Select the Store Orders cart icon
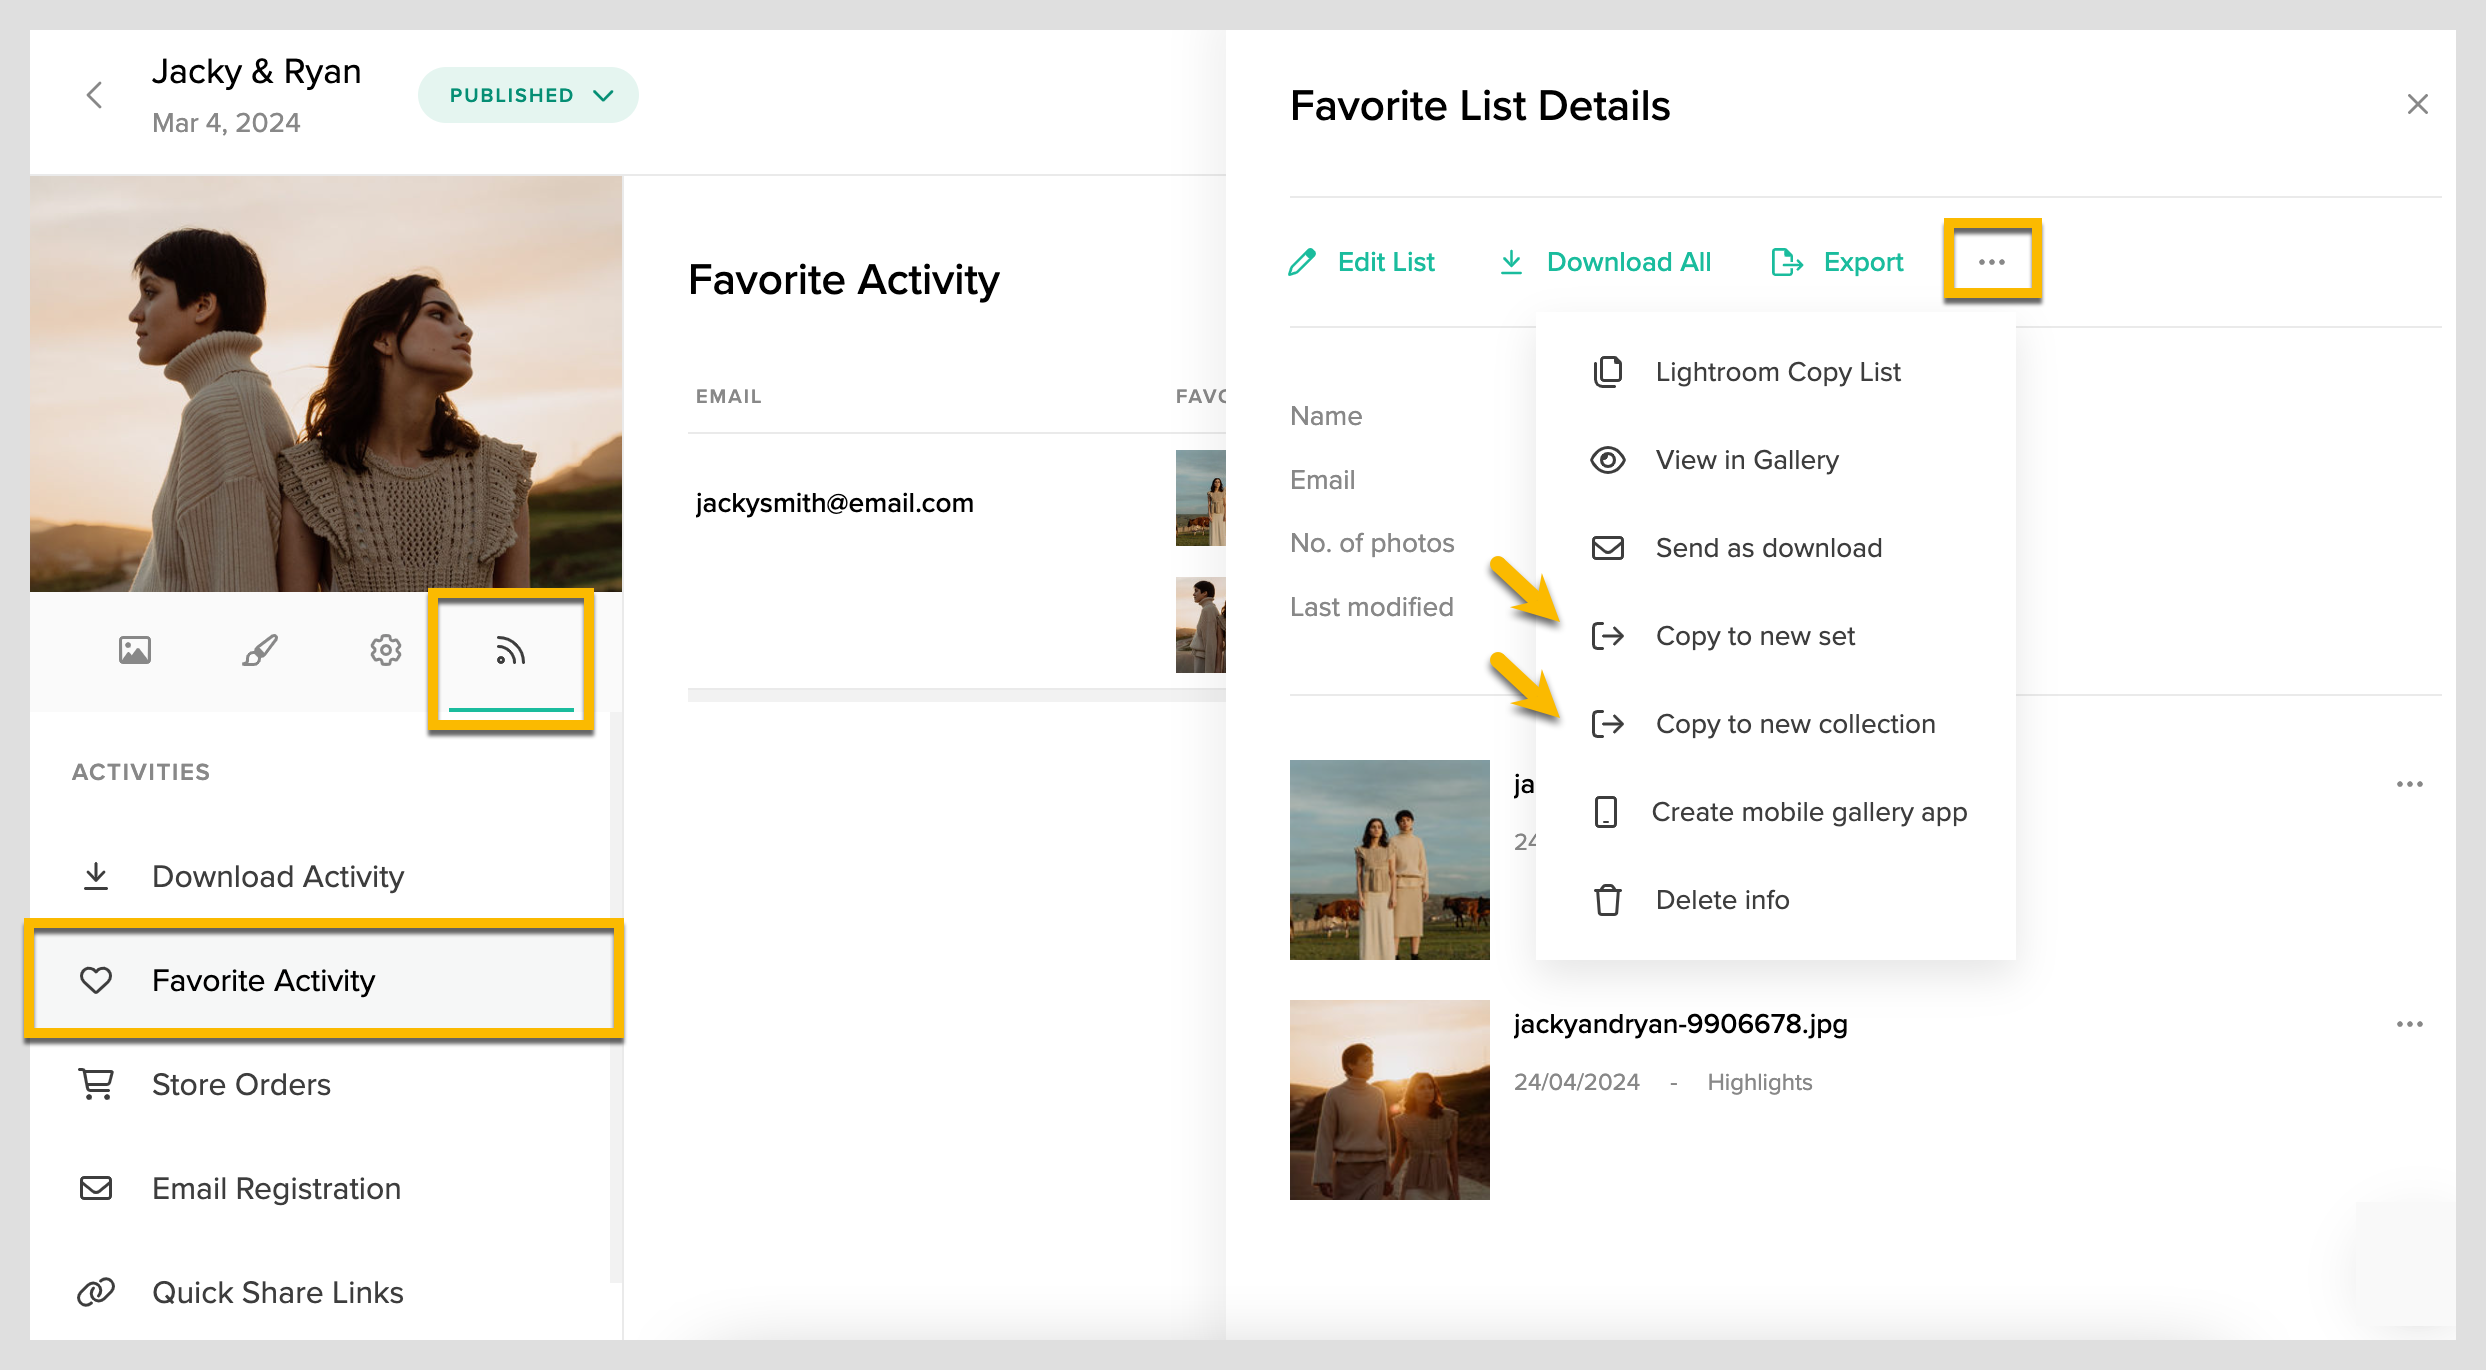The width and height of the screenshot is (2486, 1370). (x=96, y=1084)
